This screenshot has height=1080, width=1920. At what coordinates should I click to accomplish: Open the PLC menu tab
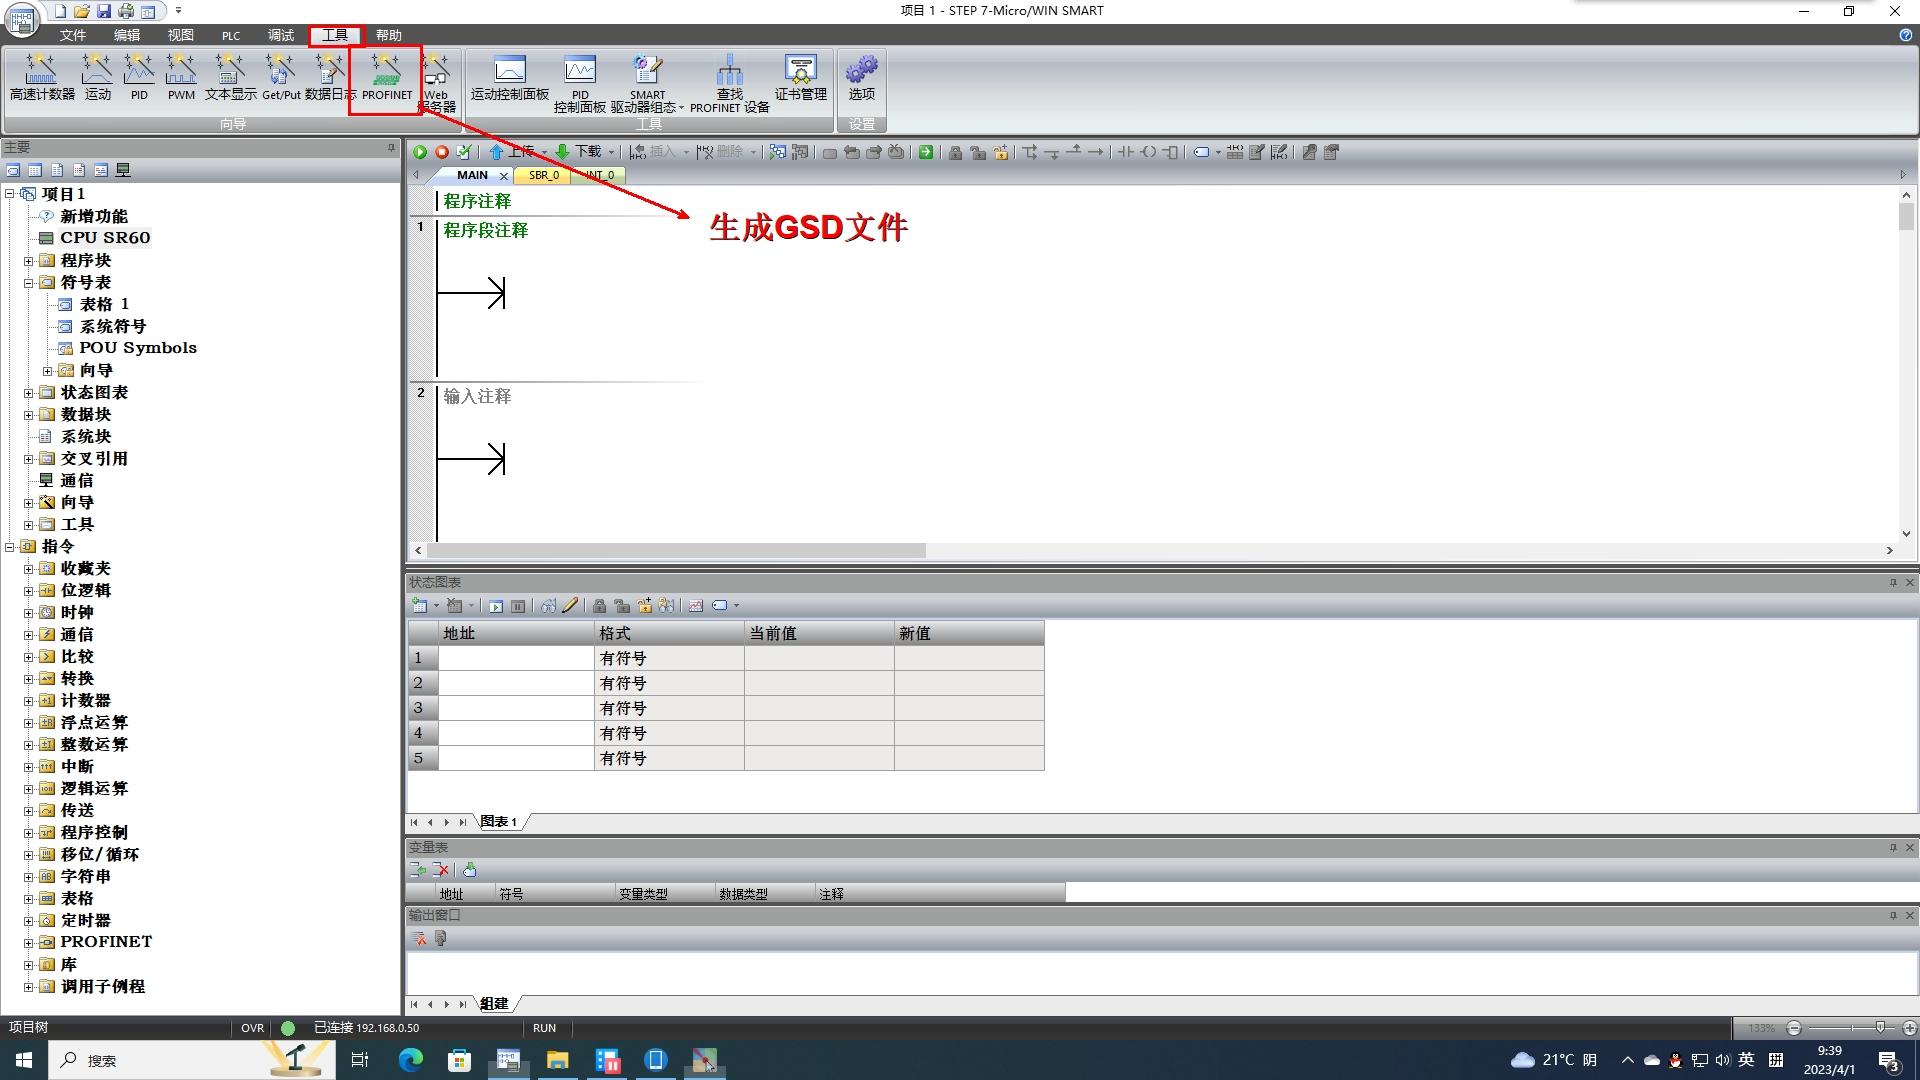(x=231, y=35)
